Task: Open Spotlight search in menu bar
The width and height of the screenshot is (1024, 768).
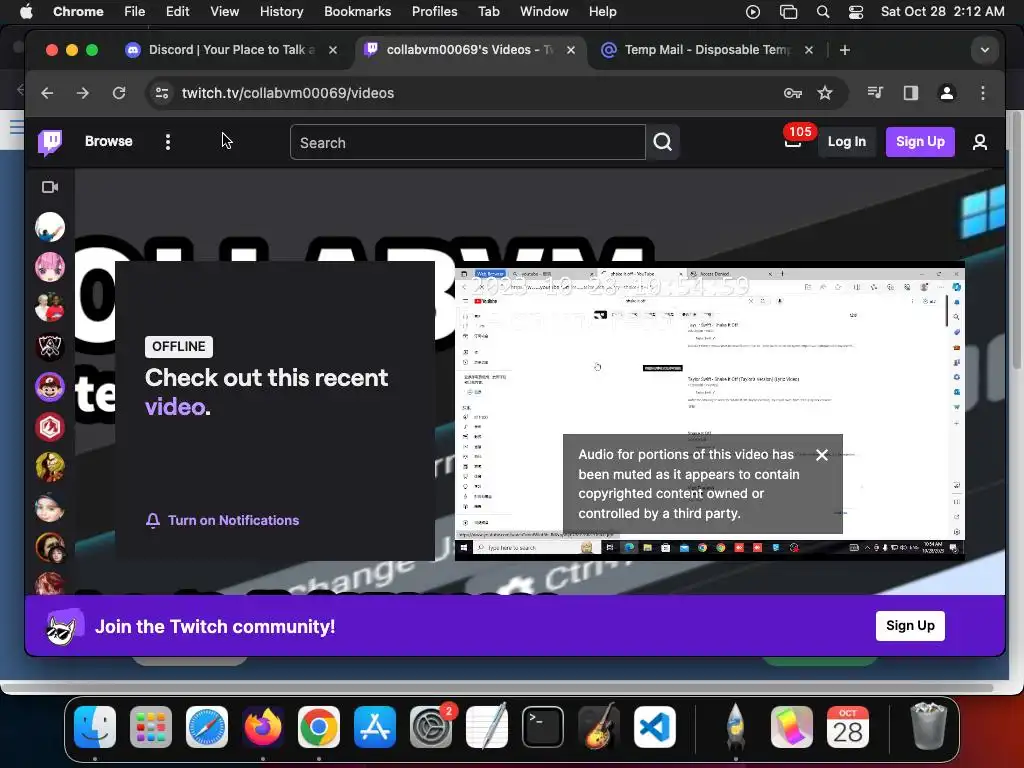Action: click(823, 12)
